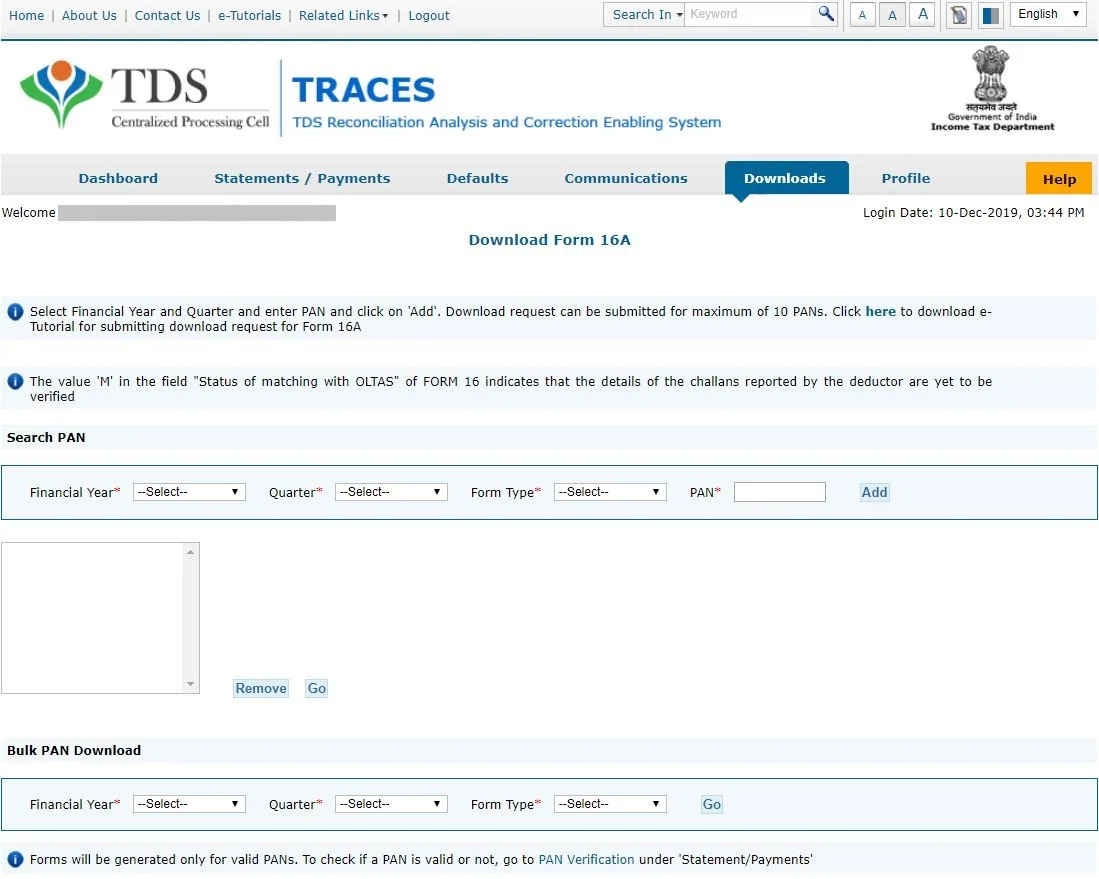1099x879 pixels.
Task: Click the TDS Centralized Processing Cell logo
Action: pos(145,95)
